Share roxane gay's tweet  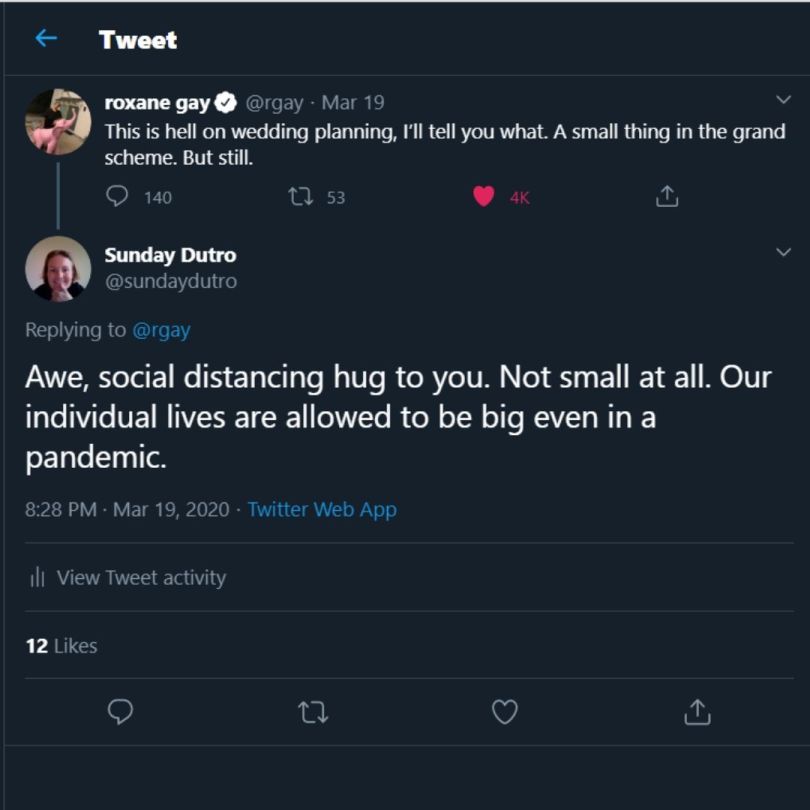click(667, 197)
